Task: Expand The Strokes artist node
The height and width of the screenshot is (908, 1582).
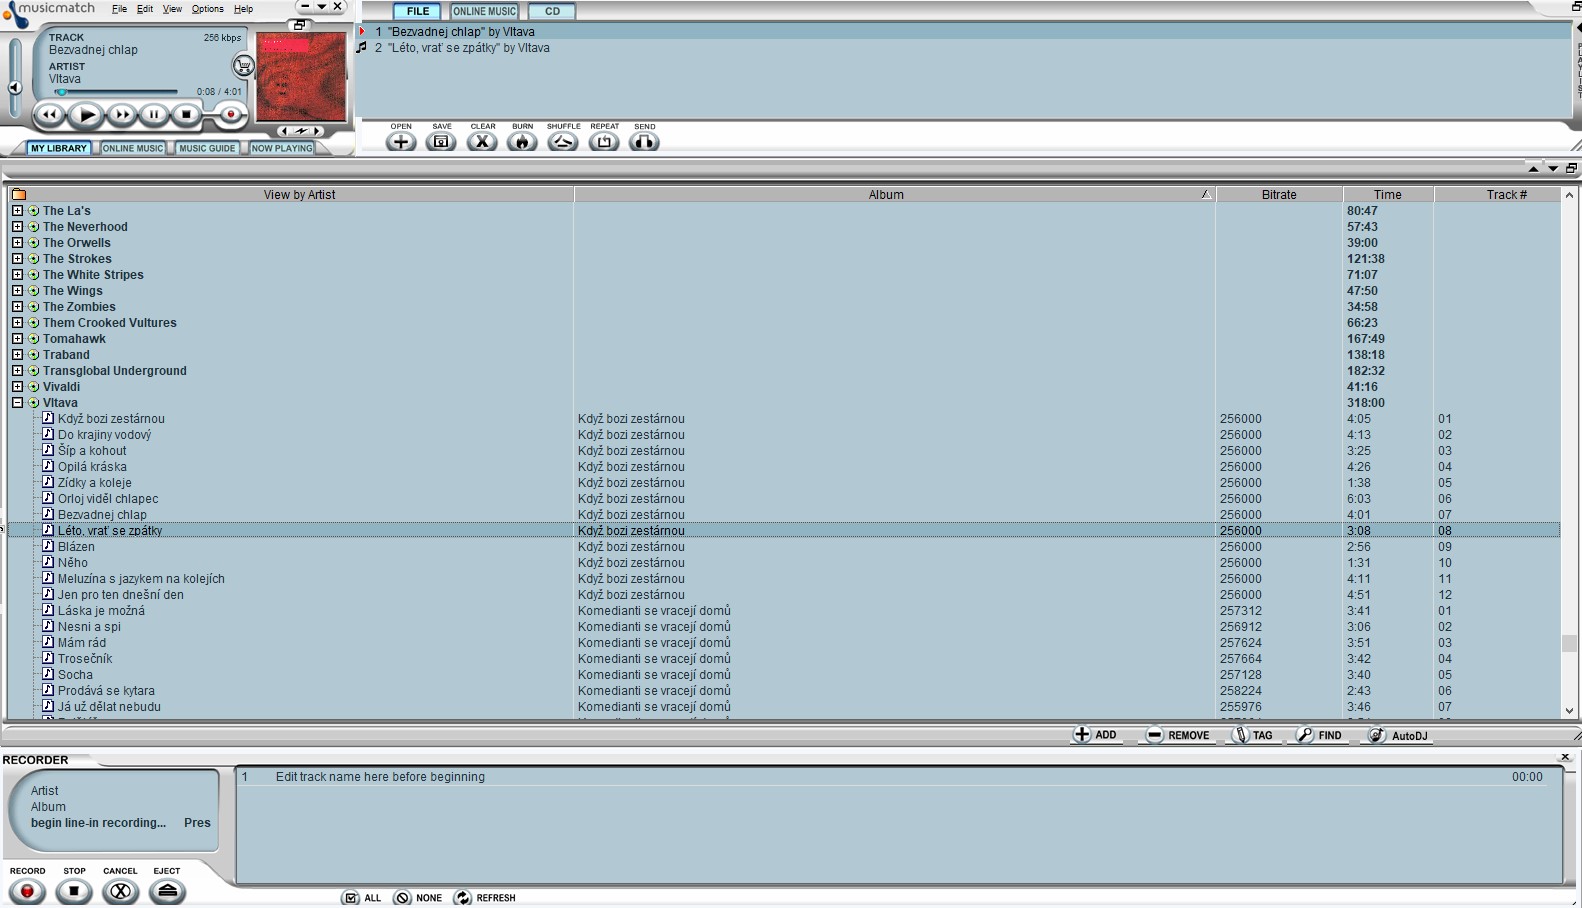Action: pos(17,259)
